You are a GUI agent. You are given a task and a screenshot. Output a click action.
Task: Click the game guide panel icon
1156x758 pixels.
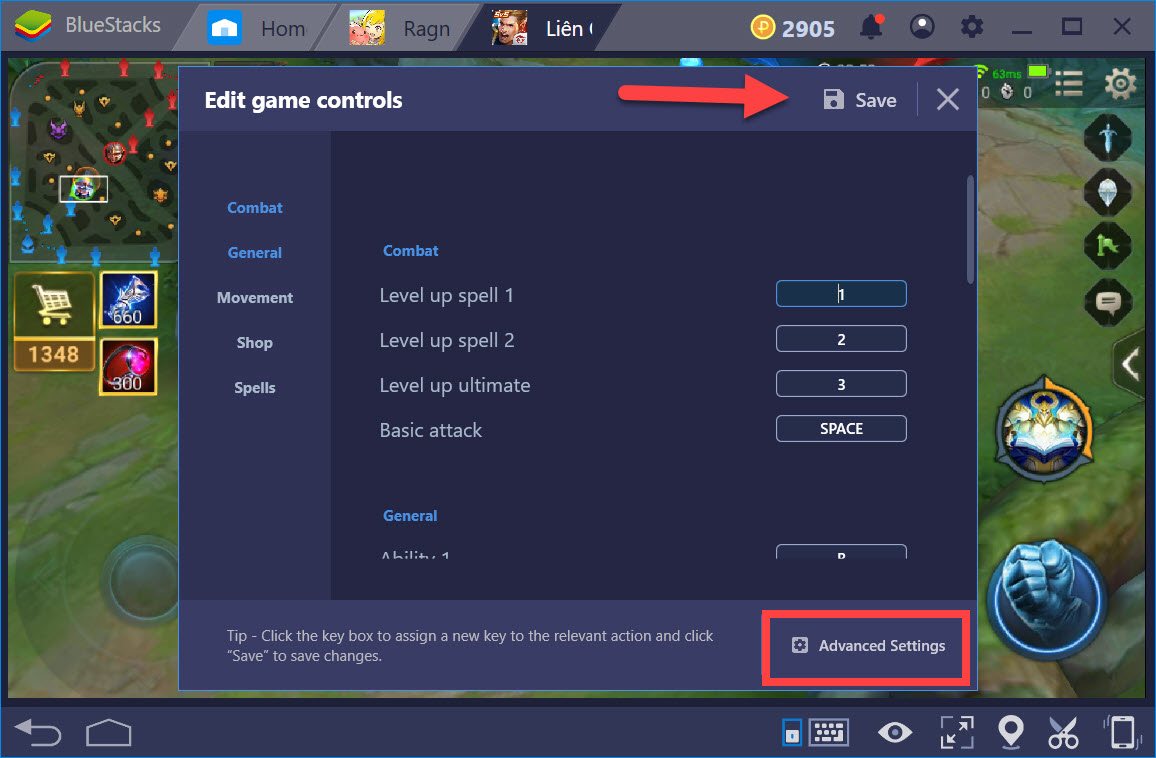791,732
